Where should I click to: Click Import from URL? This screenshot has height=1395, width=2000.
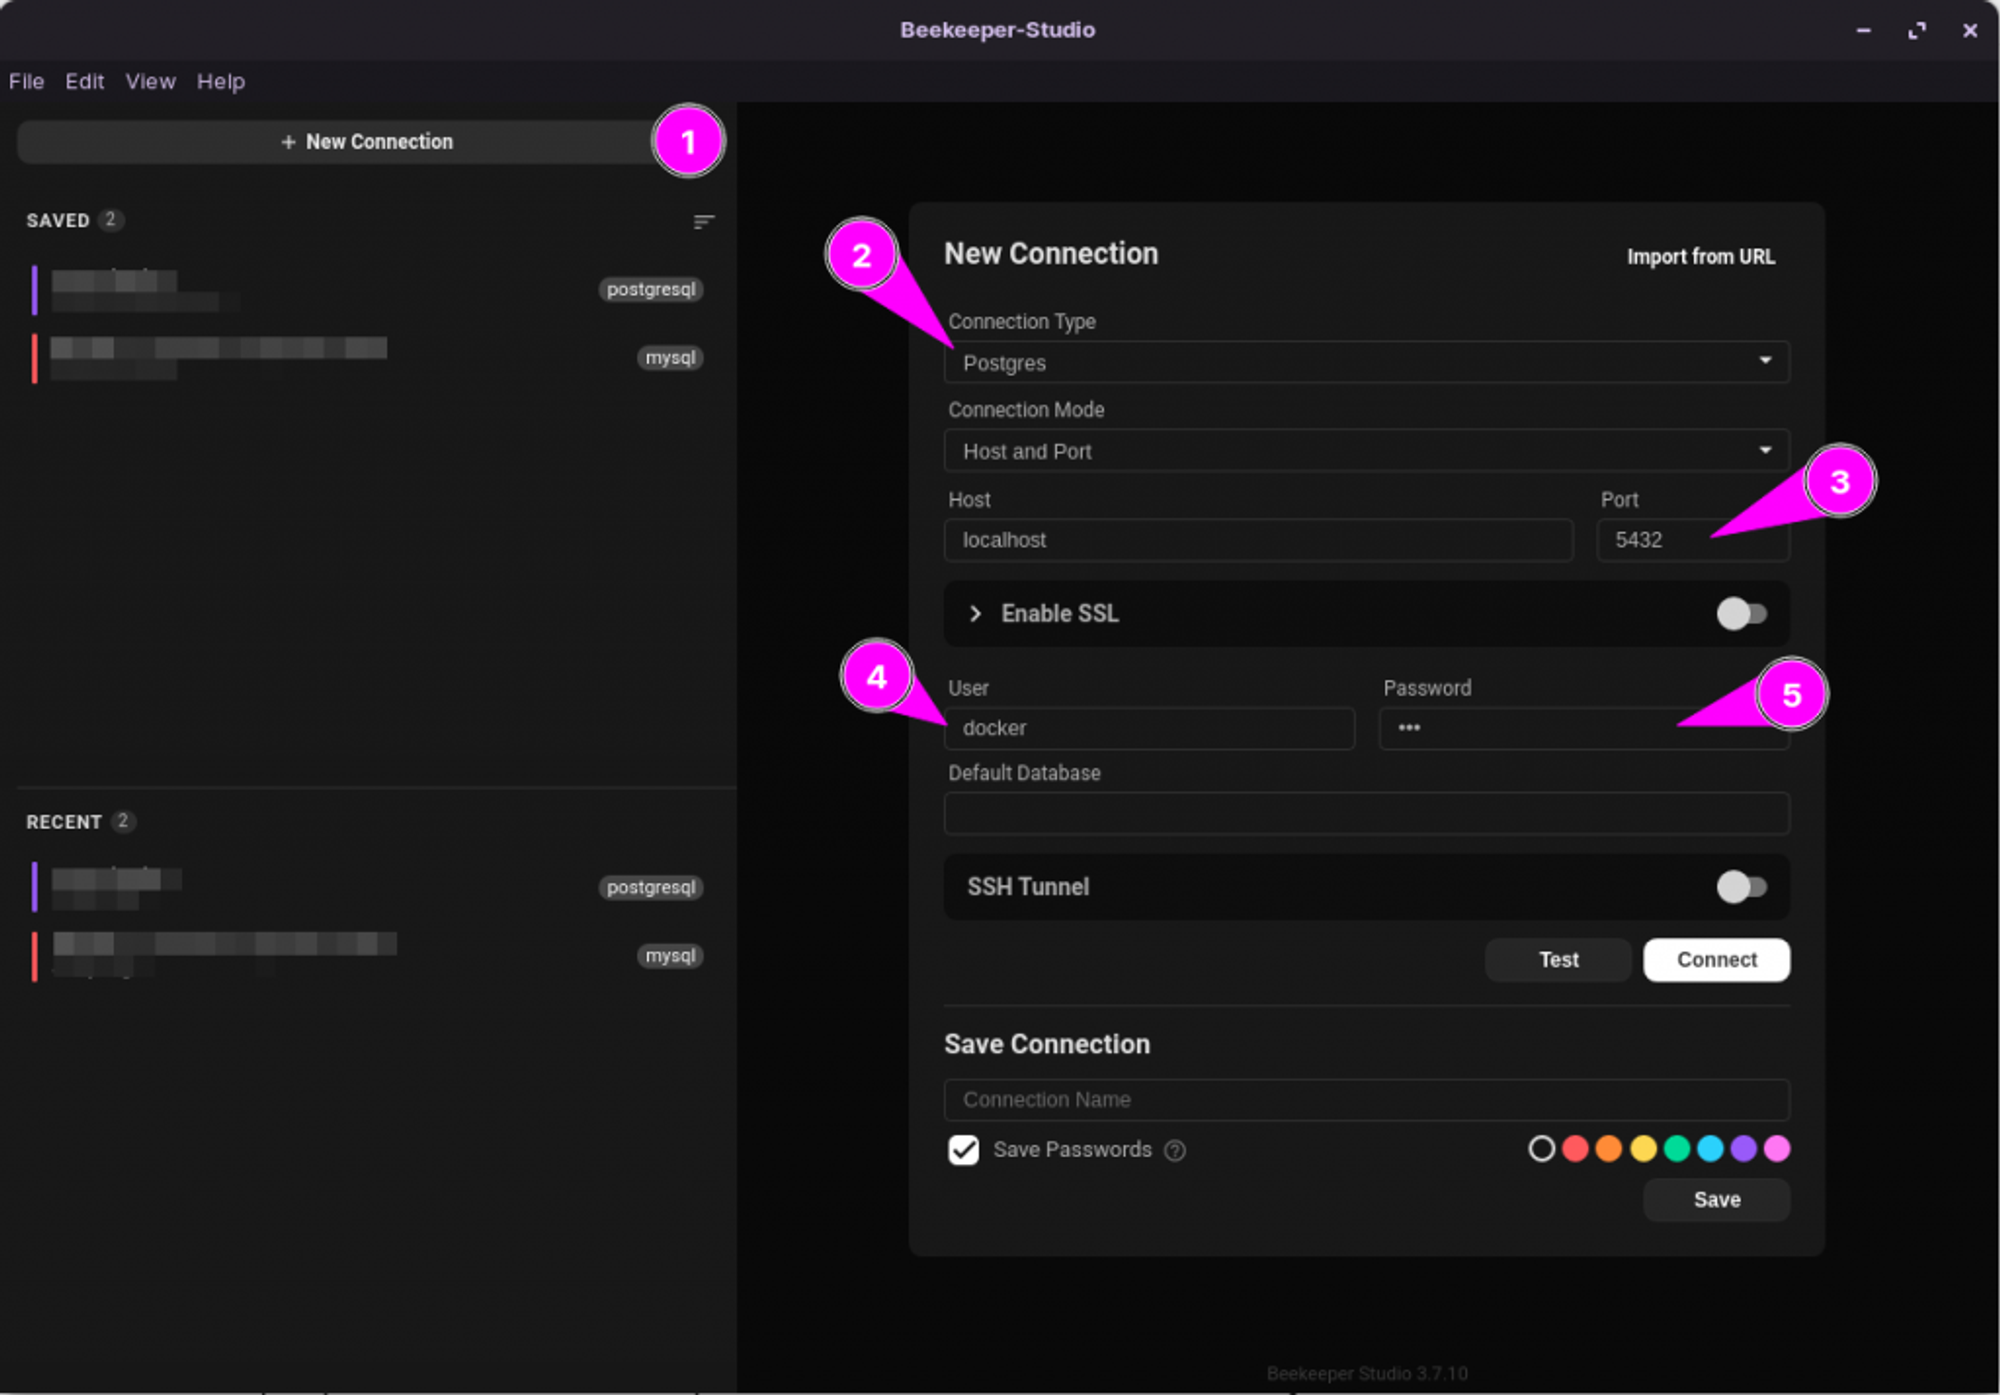(x=1700, y=257)
